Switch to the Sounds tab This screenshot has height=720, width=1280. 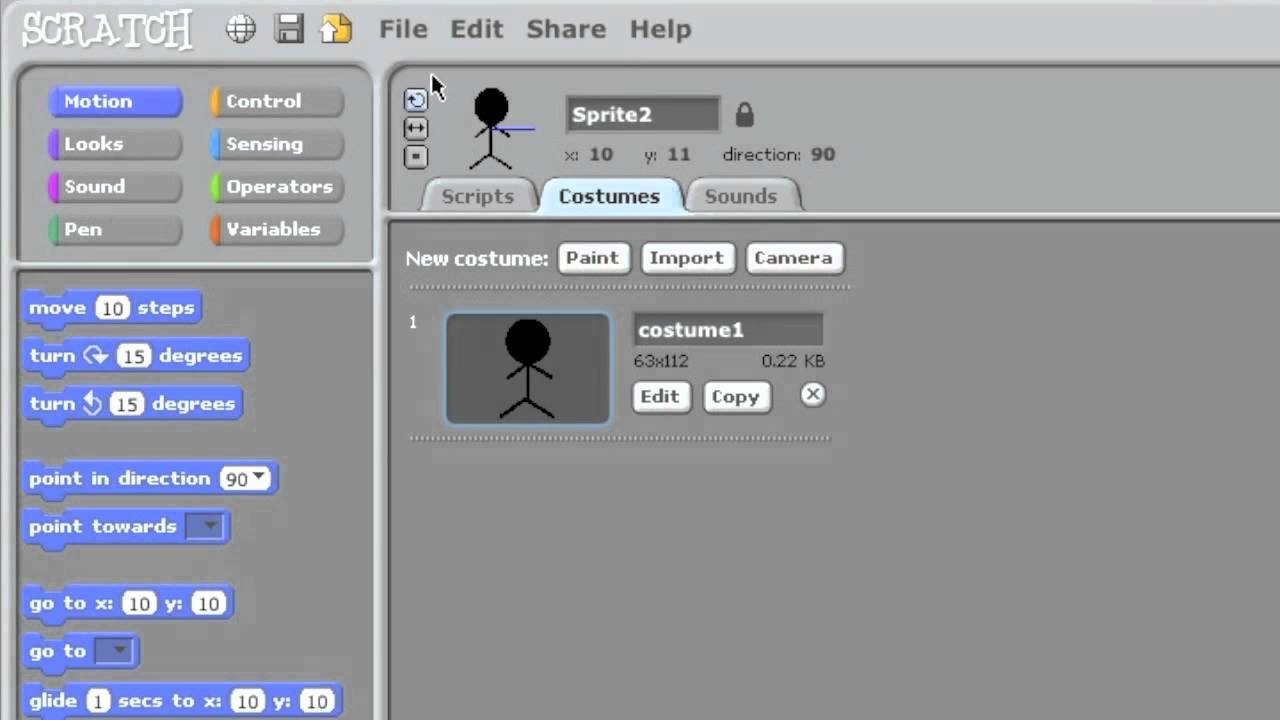click(x=741, y=196)
